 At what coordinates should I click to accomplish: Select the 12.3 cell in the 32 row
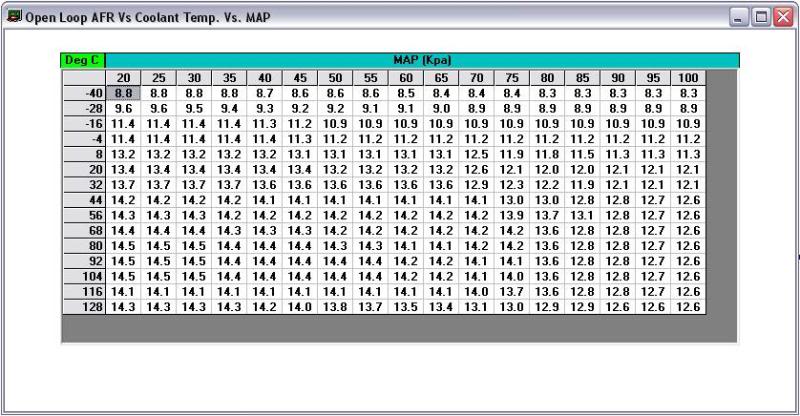[512, 185]
